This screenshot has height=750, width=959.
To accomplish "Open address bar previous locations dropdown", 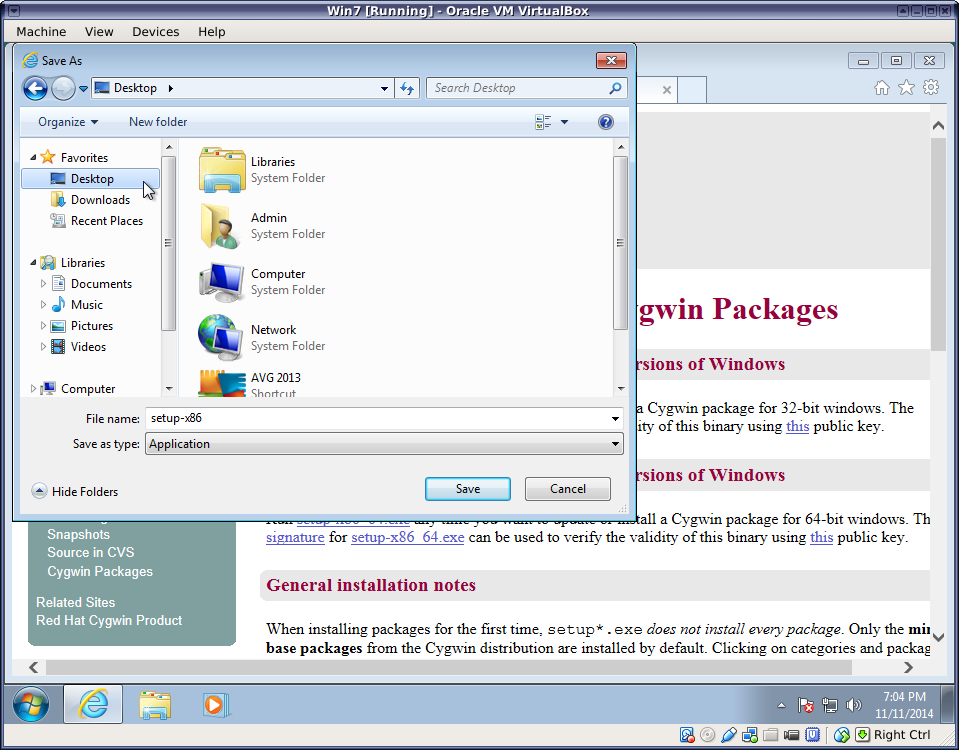I will 384,88.
